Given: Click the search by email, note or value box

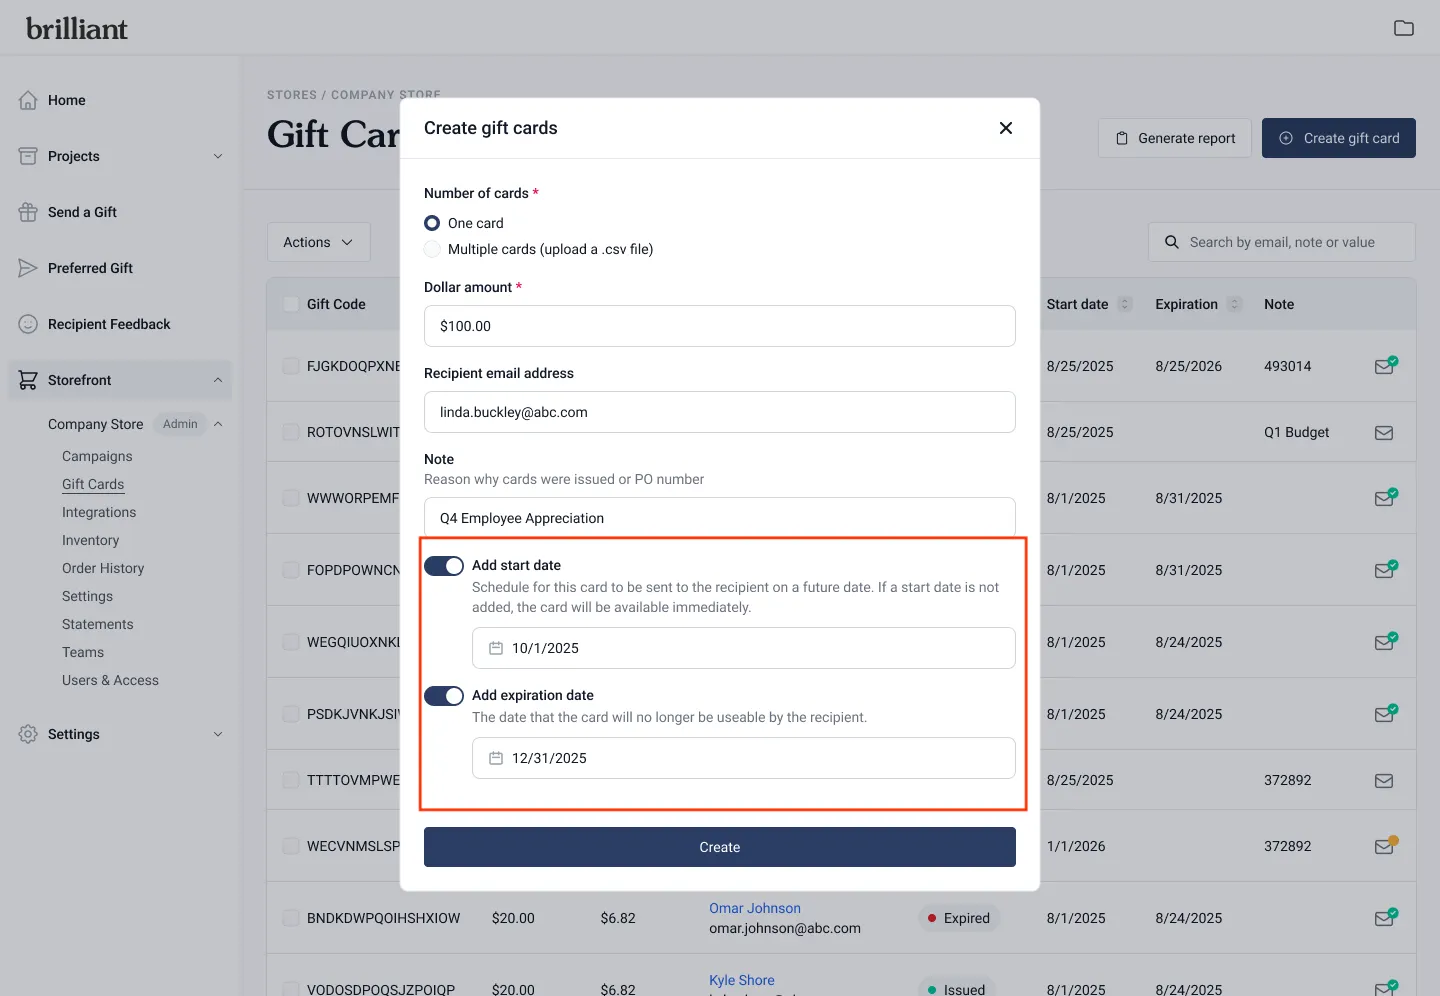Looking at the screenshot, I should [x=1282, y=242].
